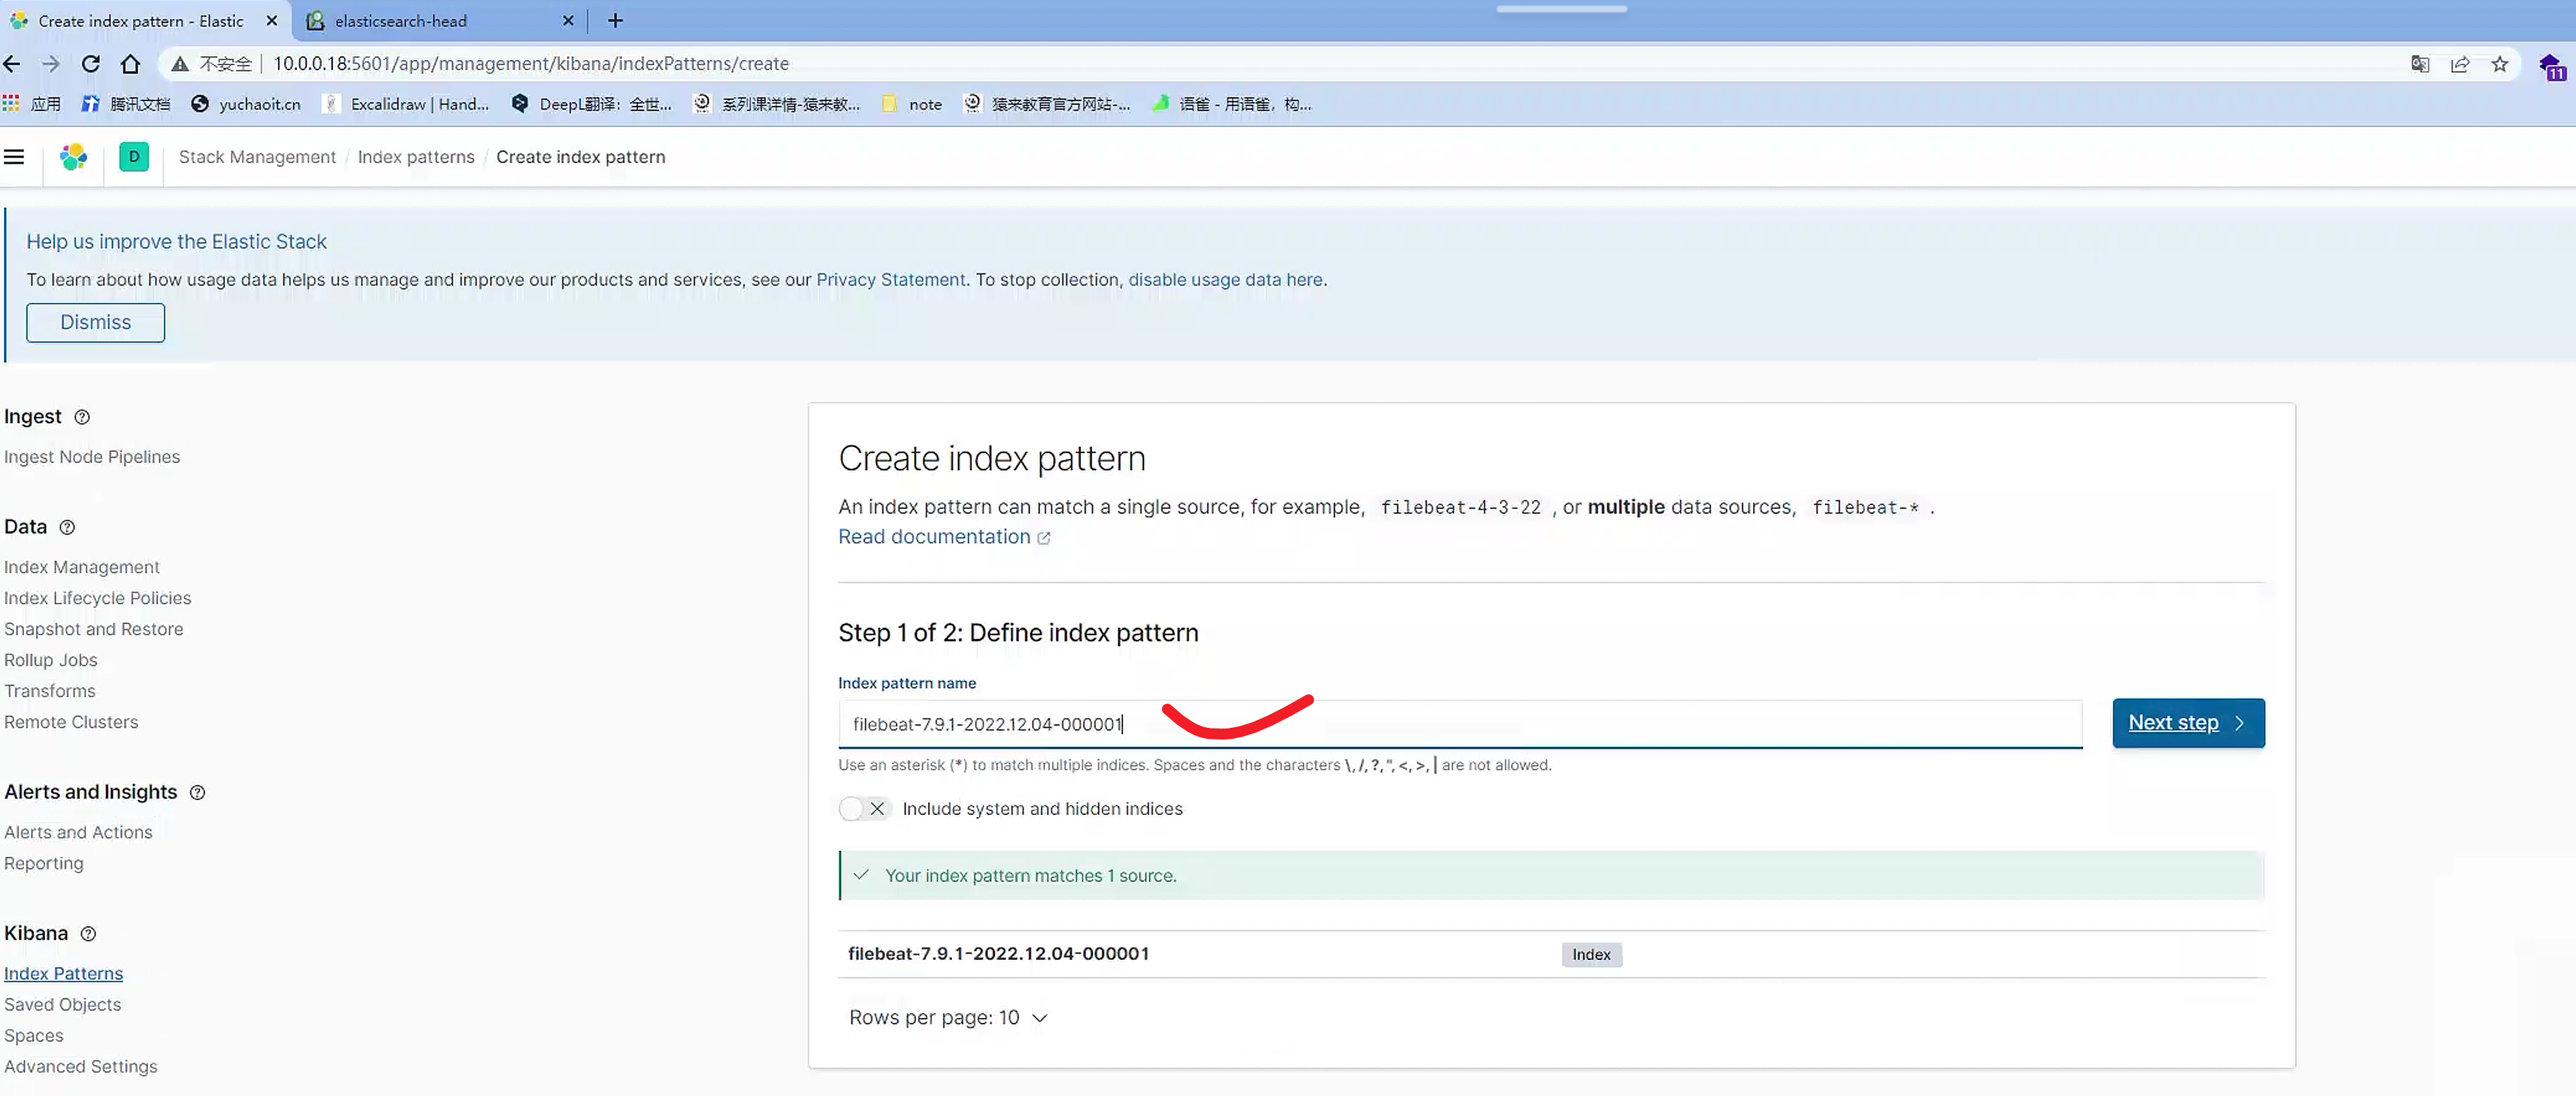Open Index Management in the sidebar

(x=81, y=567)
